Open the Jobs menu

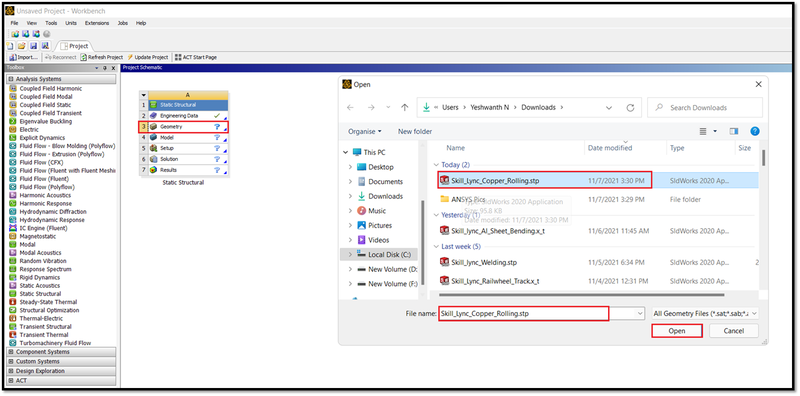click(122, 23)
